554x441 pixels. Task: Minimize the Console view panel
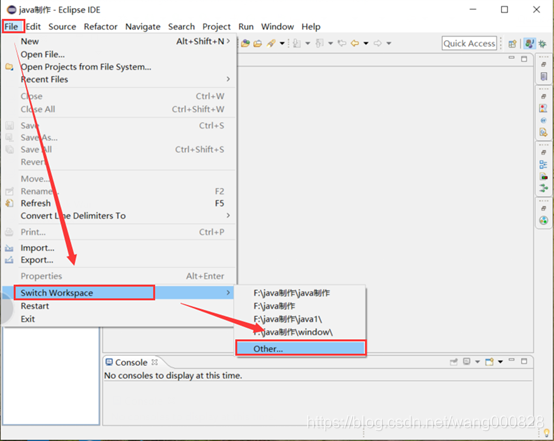(x=511, y=360)
